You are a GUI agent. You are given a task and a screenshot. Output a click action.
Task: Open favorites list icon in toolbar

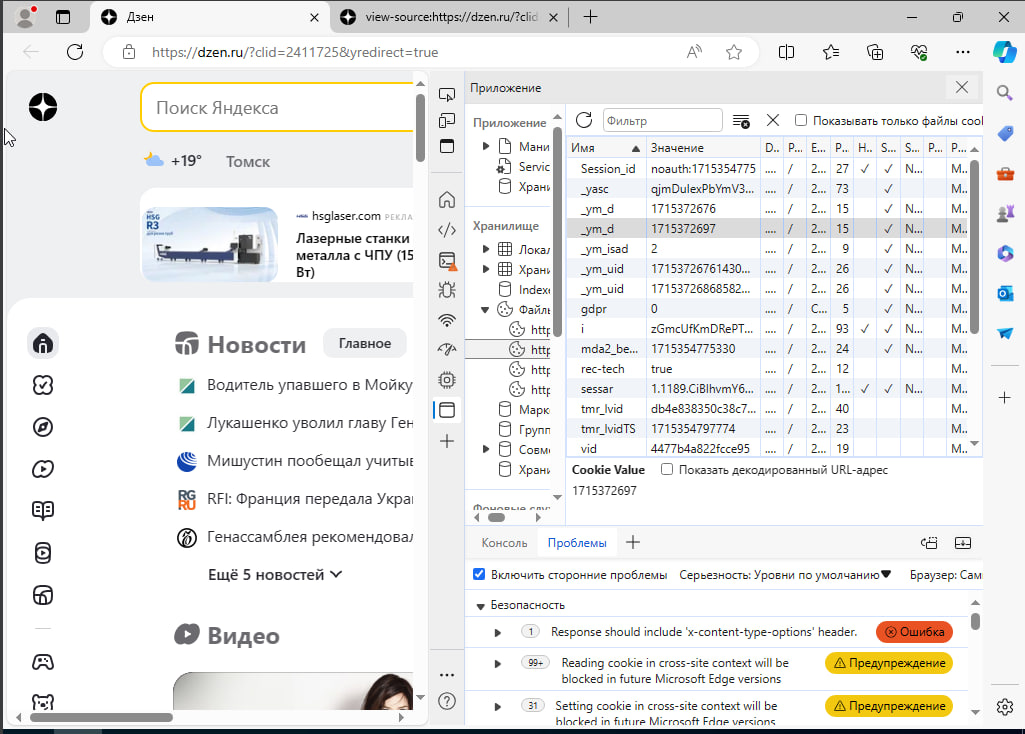tap(831, 52)
